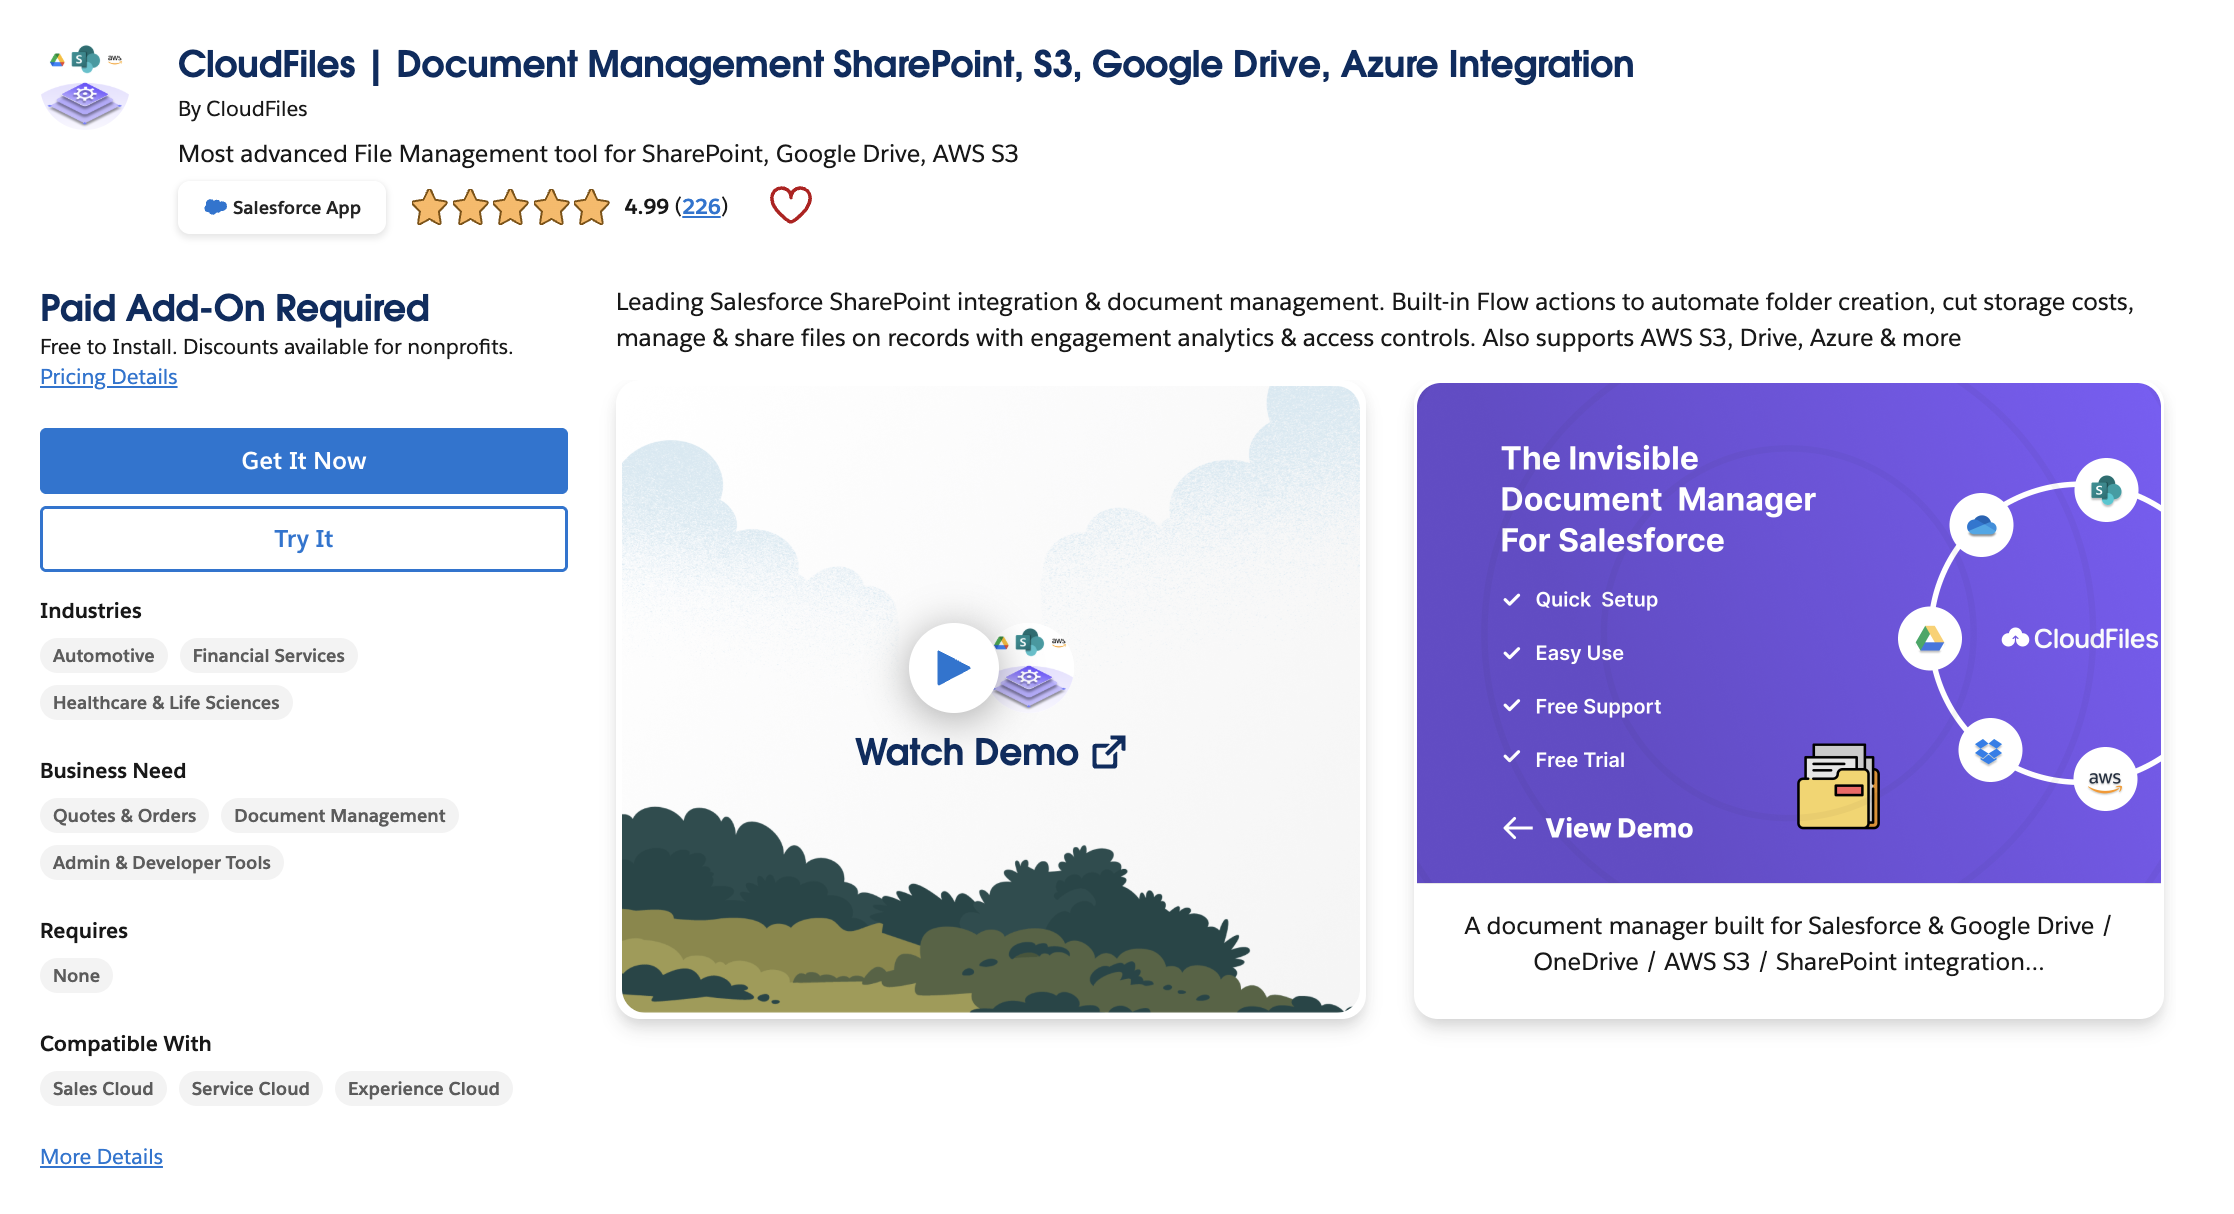Select the Sales Cloud tag
The image size is (2234, 1214).
point(103,1089)
